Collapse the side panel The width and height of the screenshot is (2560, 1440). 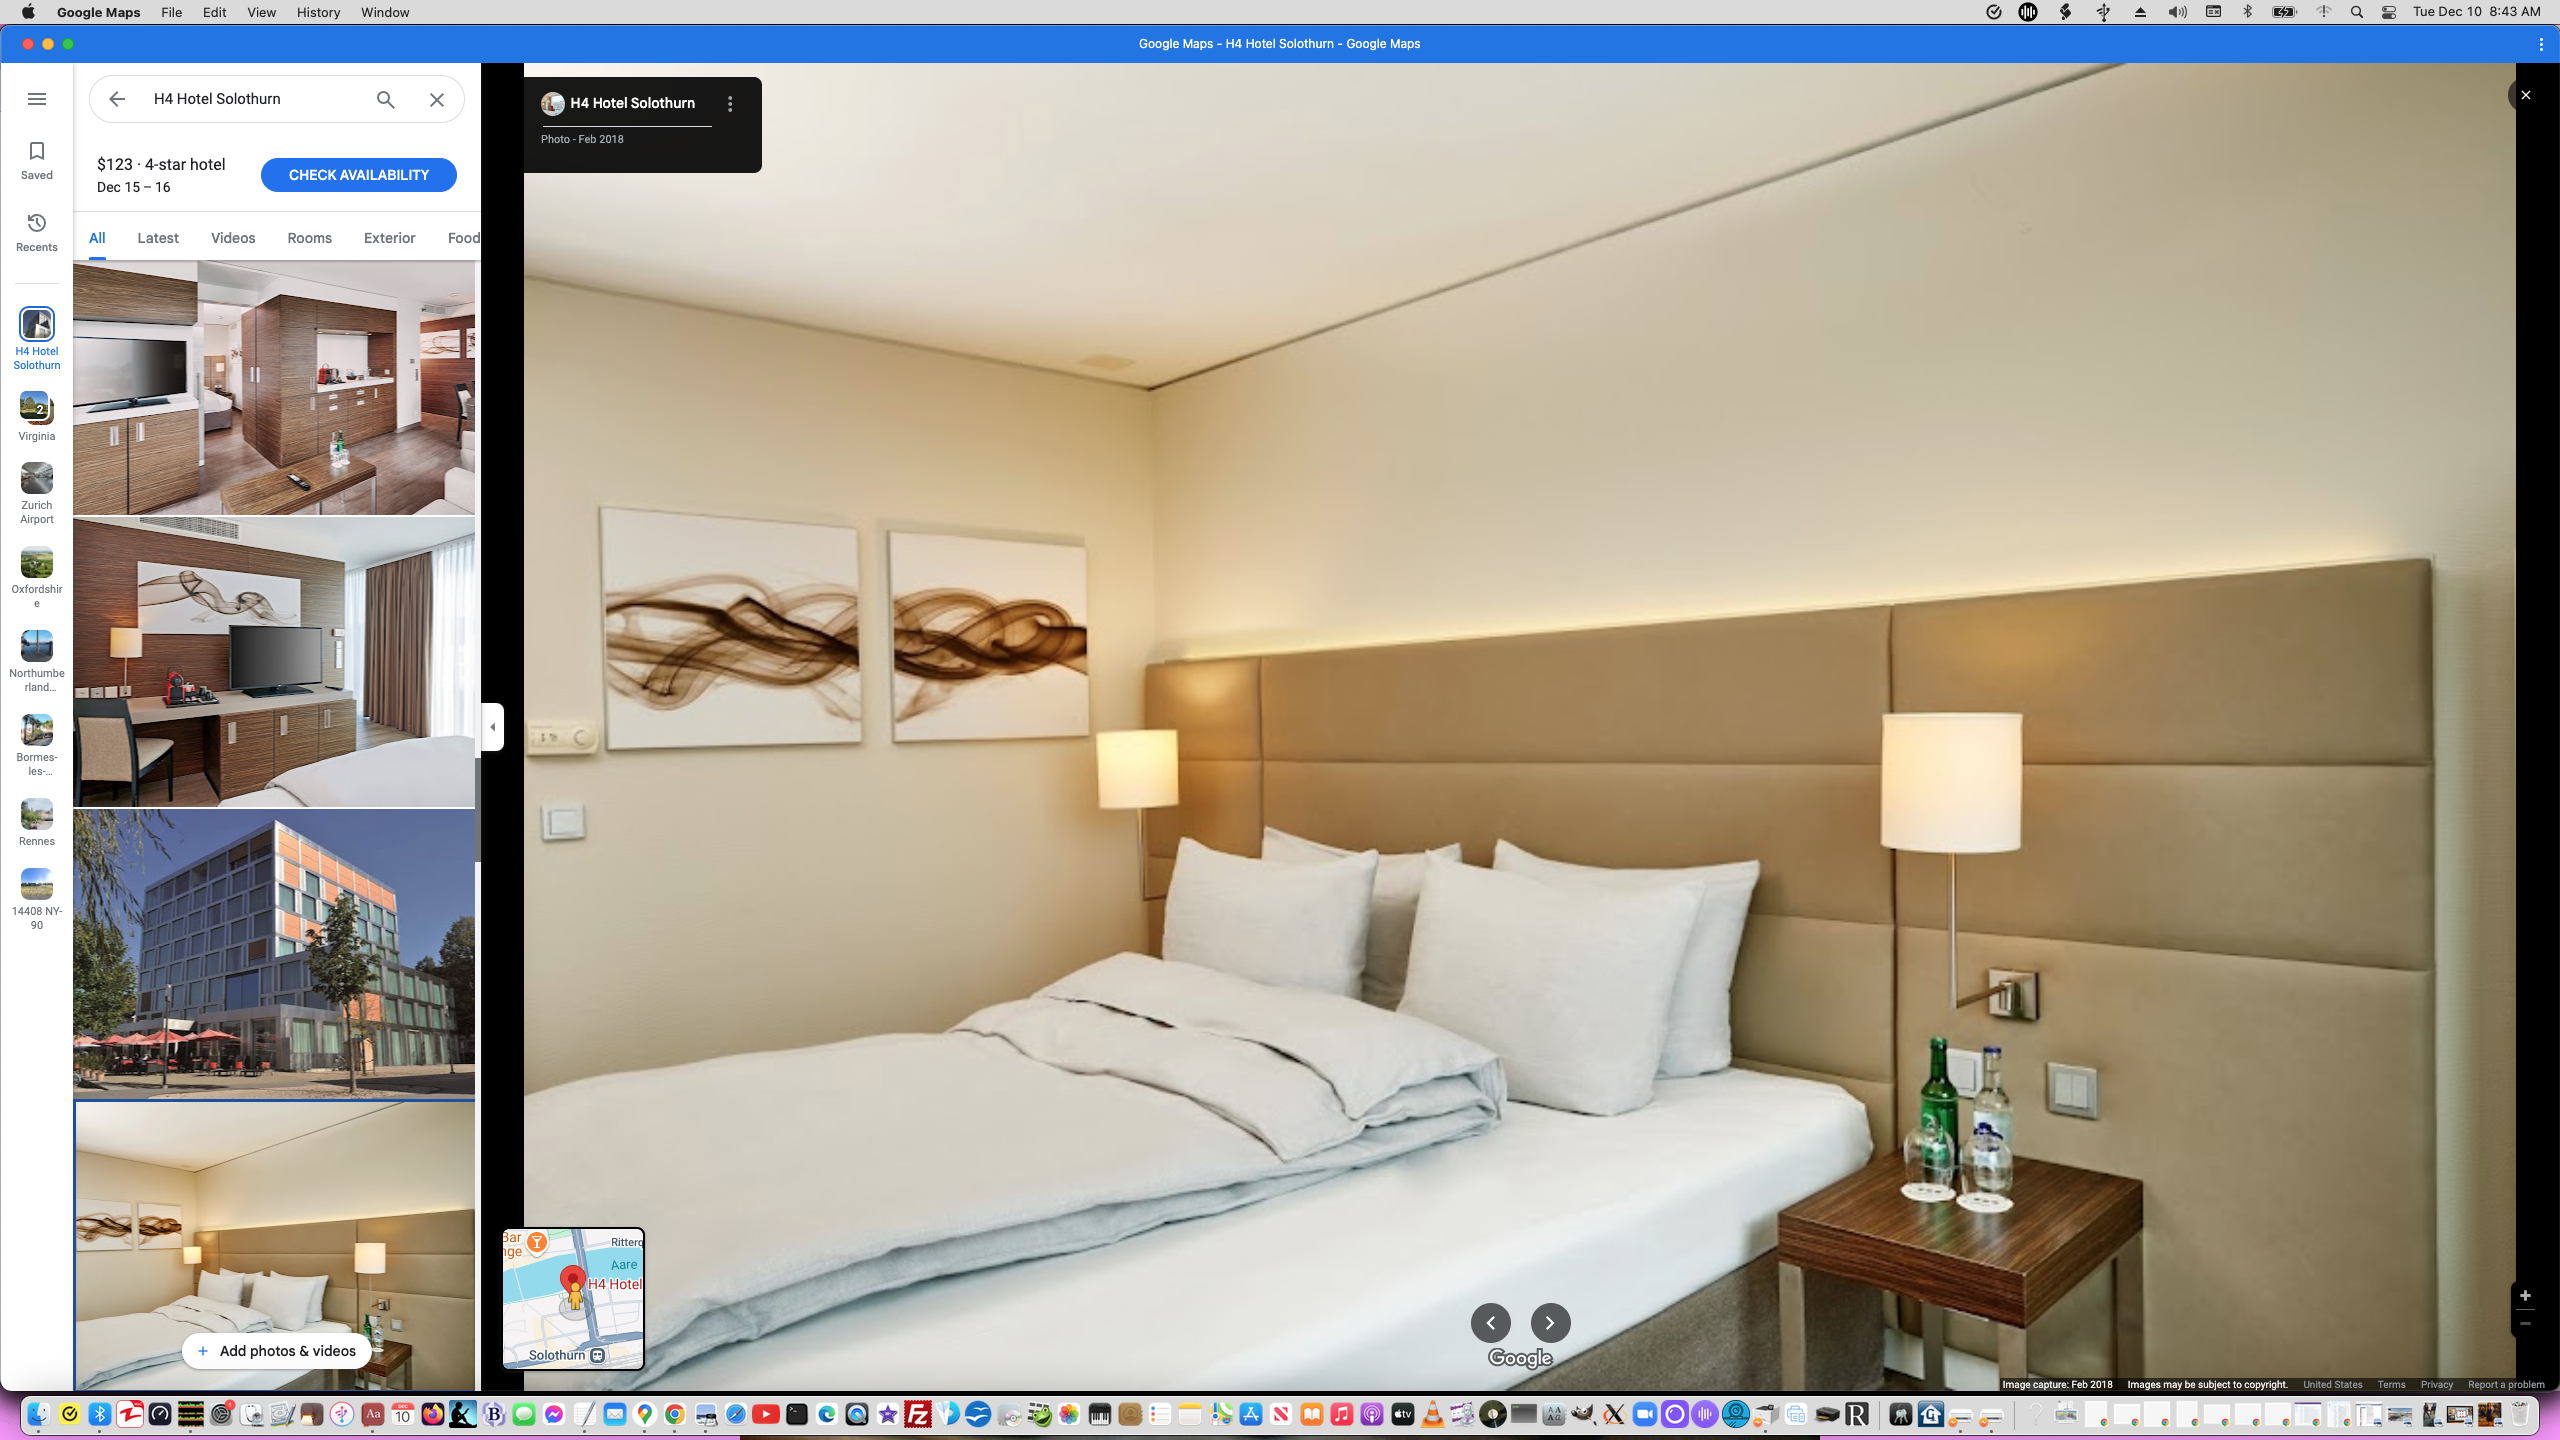click(x=492, y=727)
